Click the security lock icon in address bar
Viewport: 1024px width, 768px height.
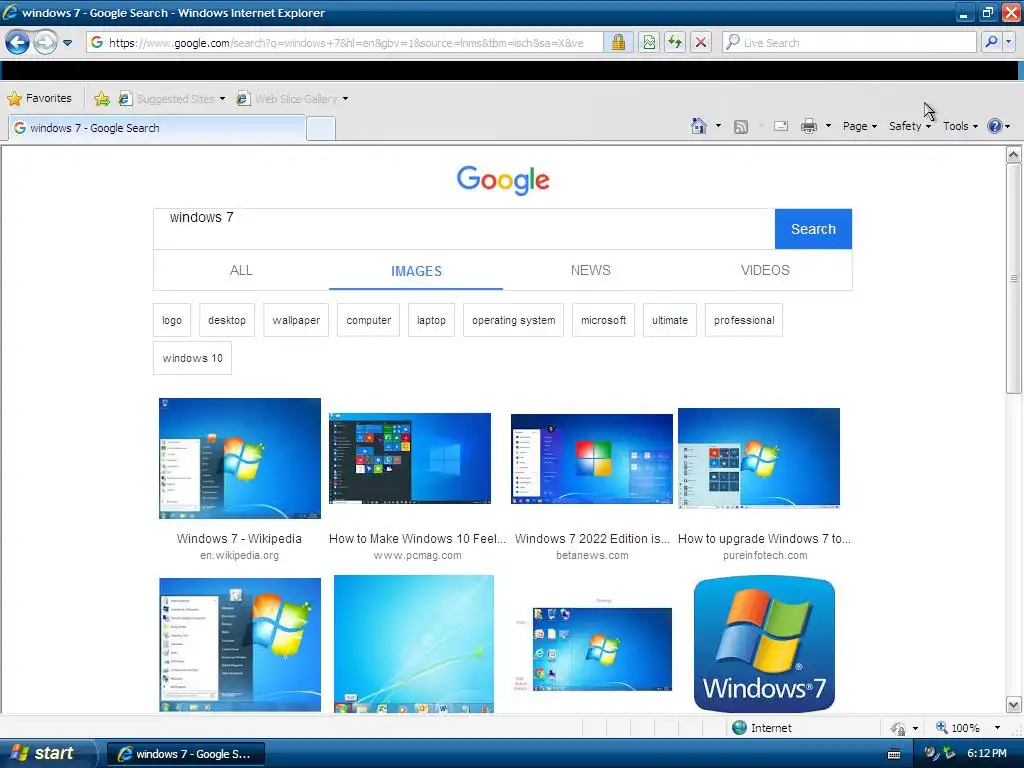(618, 42)
